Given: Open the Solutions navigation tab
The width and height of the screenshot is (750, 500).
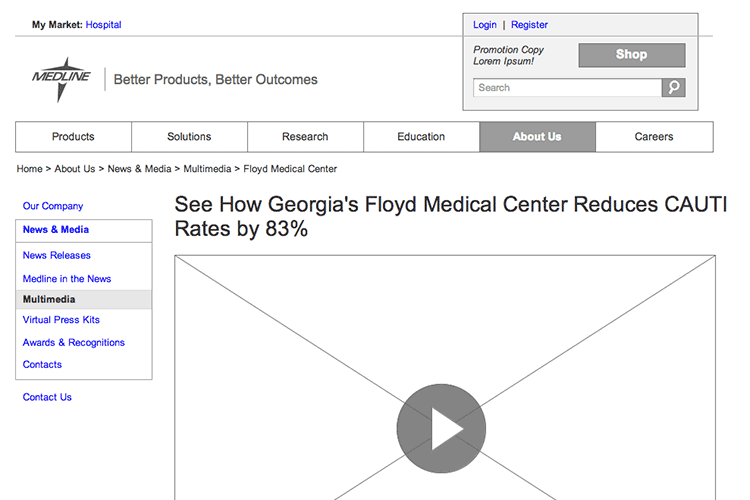Looking at the screenshot, I should 189,137.
